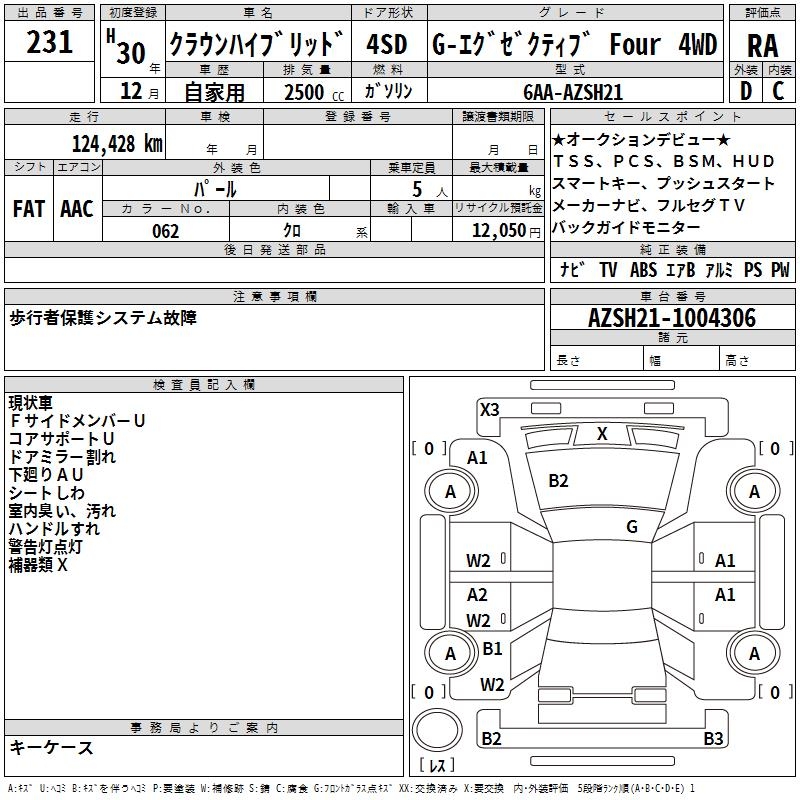Click the "セールスポイント" section header
Image resolution: width=800 pixels, height=800 pixels.
[x=672, y=116]
